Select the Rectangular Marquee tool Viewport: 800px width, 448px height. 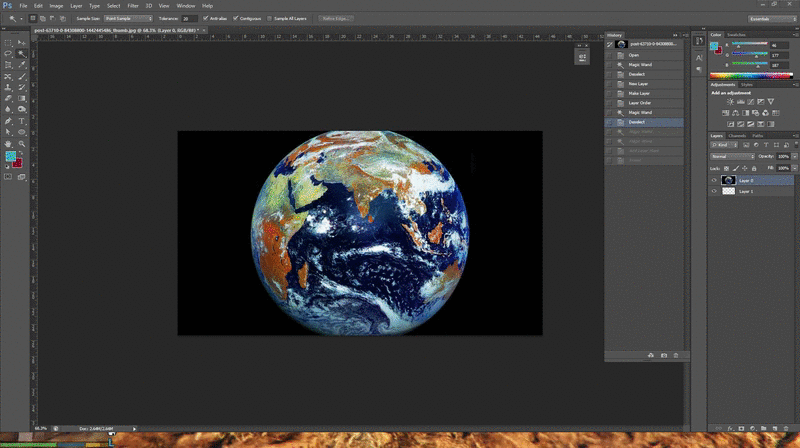[8, 43]
